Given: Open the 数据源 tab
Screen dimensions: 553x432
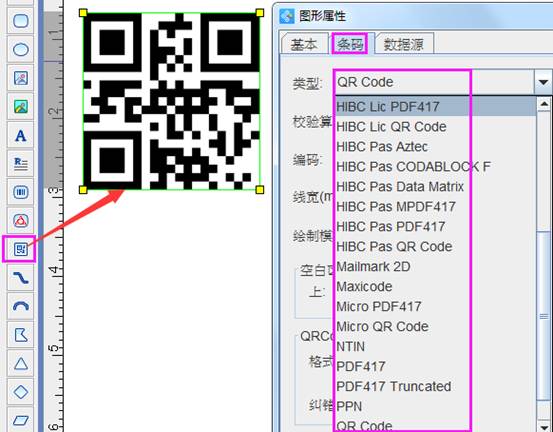Looking at the screenshot, I should 403,44.
